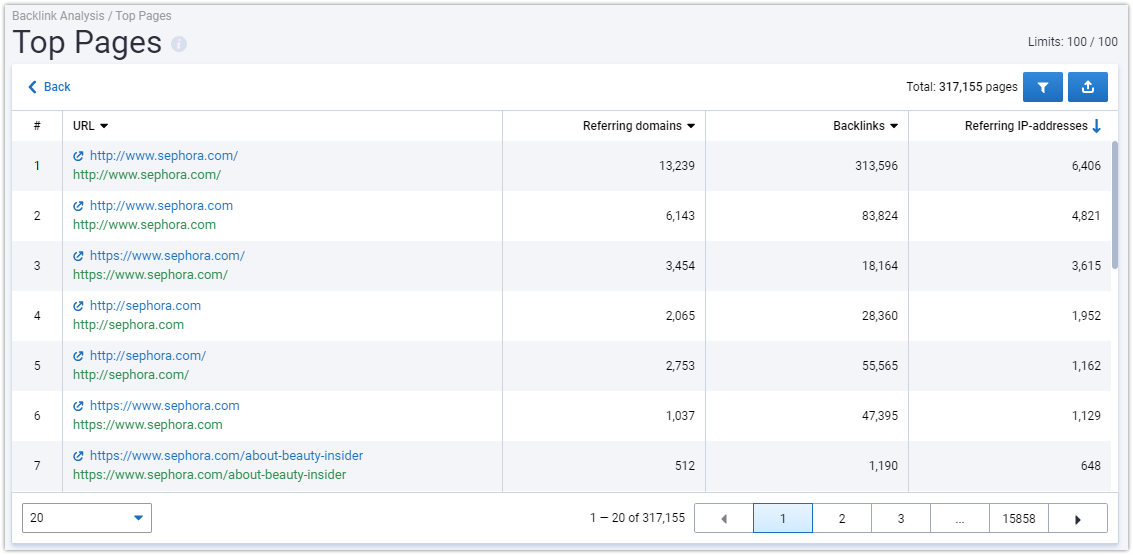The width and height of the screenshot is (1133, 555).
Task: Open external link icon in row 2
Action: click(79, 206)
